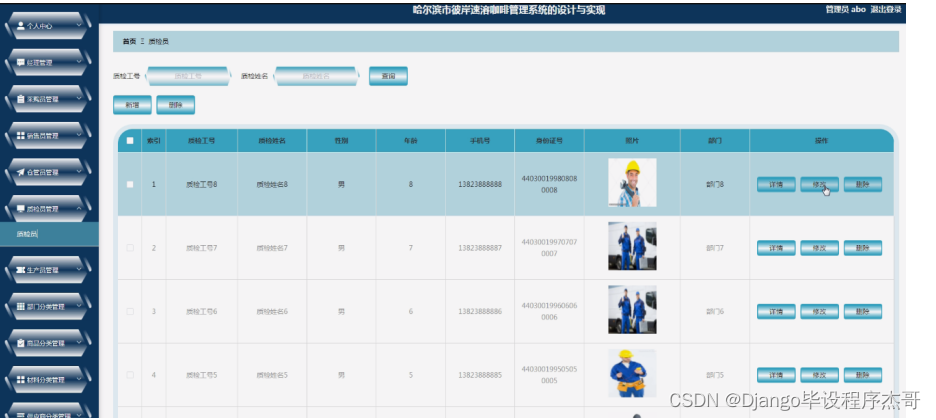Viewport: 936px width, 420px height.
Task: Check the checkbox for row 4
Action: (130, 375)
